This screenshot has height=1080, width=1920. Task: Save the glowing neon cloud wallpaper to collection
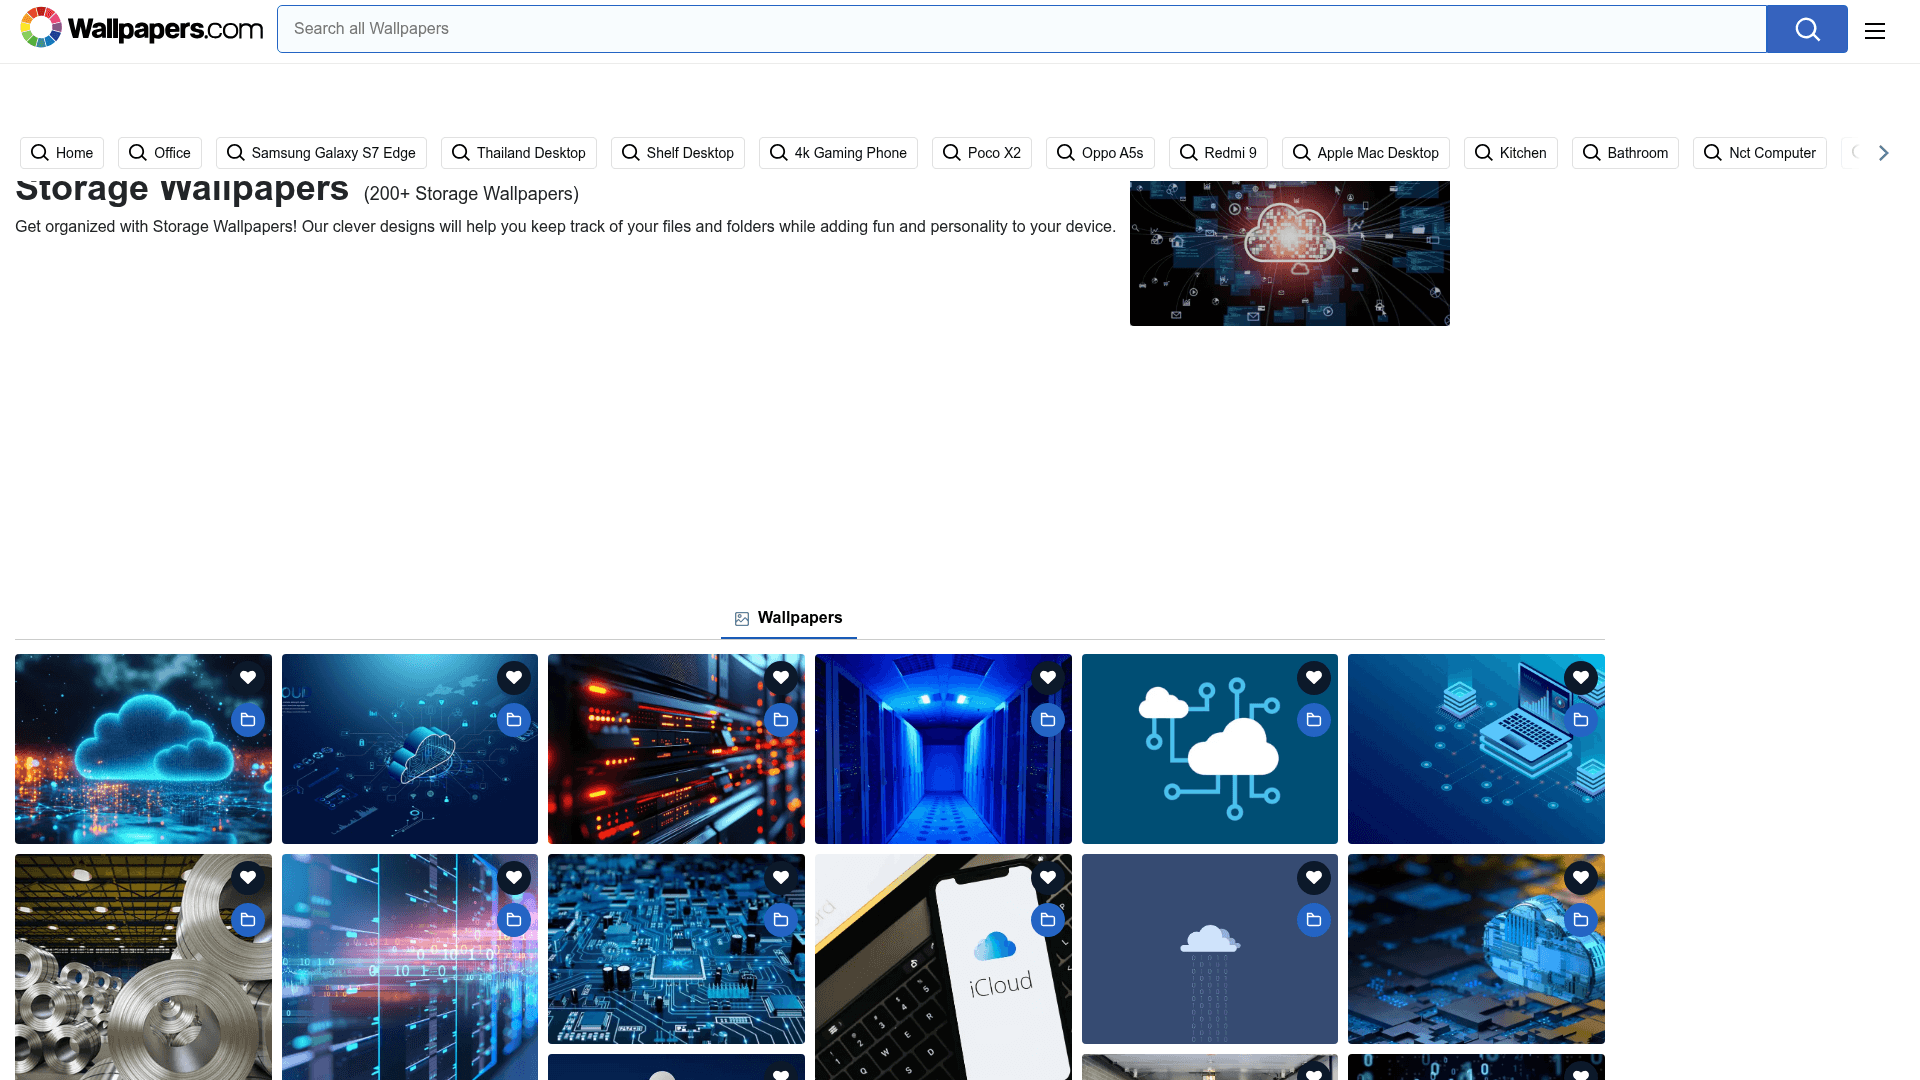coord(248,720)
